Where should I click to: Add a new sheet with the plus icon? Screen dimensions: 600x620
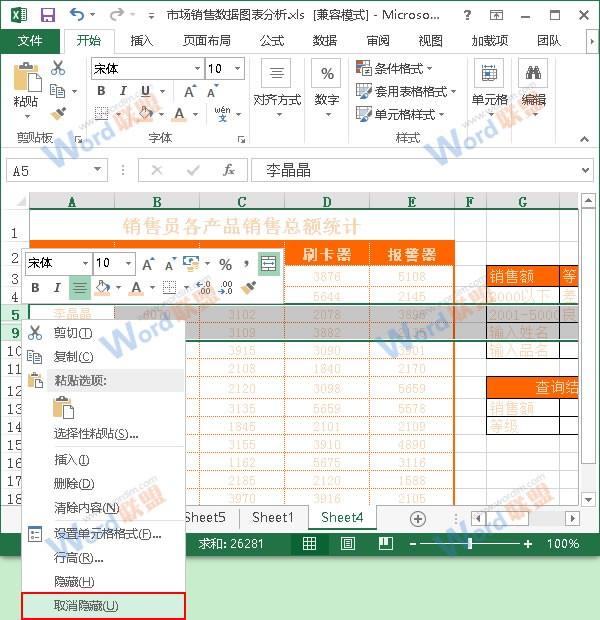pos(418,518)
